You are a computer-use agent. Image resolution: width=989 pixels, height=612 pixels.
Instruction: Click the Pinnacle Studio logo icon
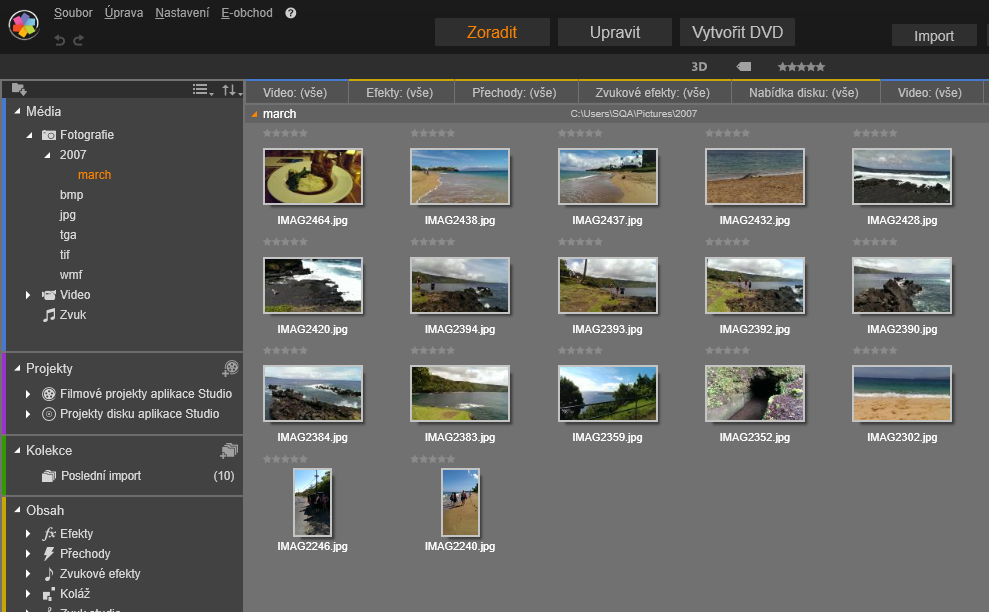click(x=24, y=25)
